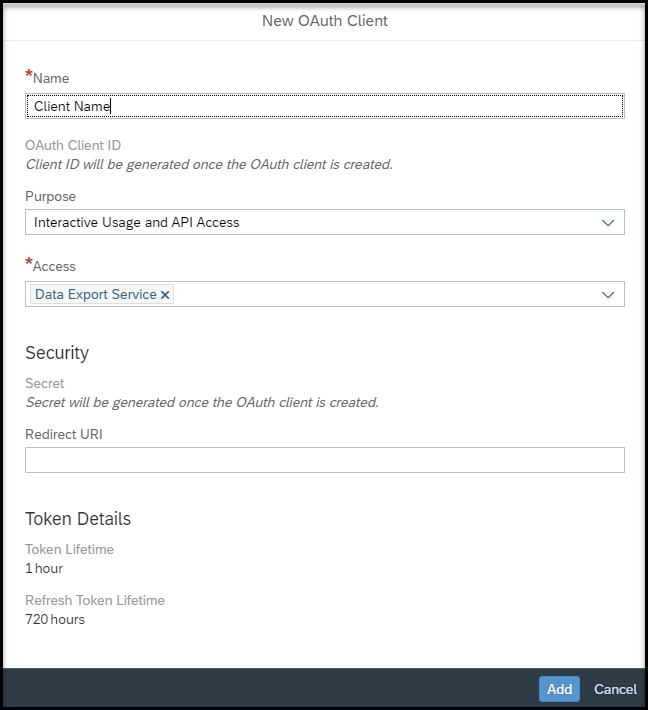Viewport: 648px width, 710px height.
Task: Click the 720 hours refresh lifetime value
Action: pos(55,619)
